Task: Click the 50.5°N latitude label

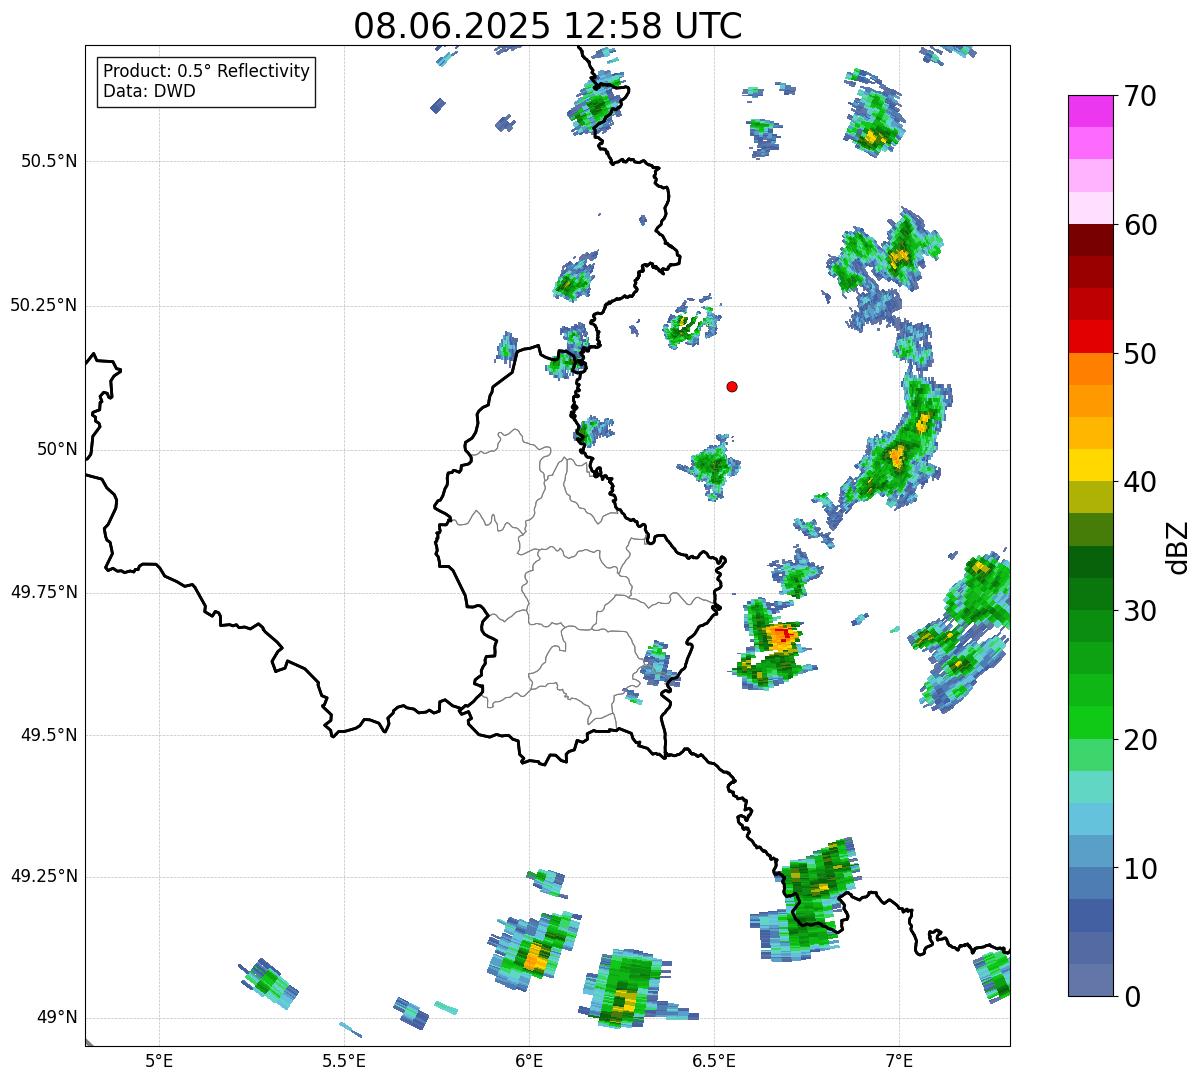Action: coord(49,161)
